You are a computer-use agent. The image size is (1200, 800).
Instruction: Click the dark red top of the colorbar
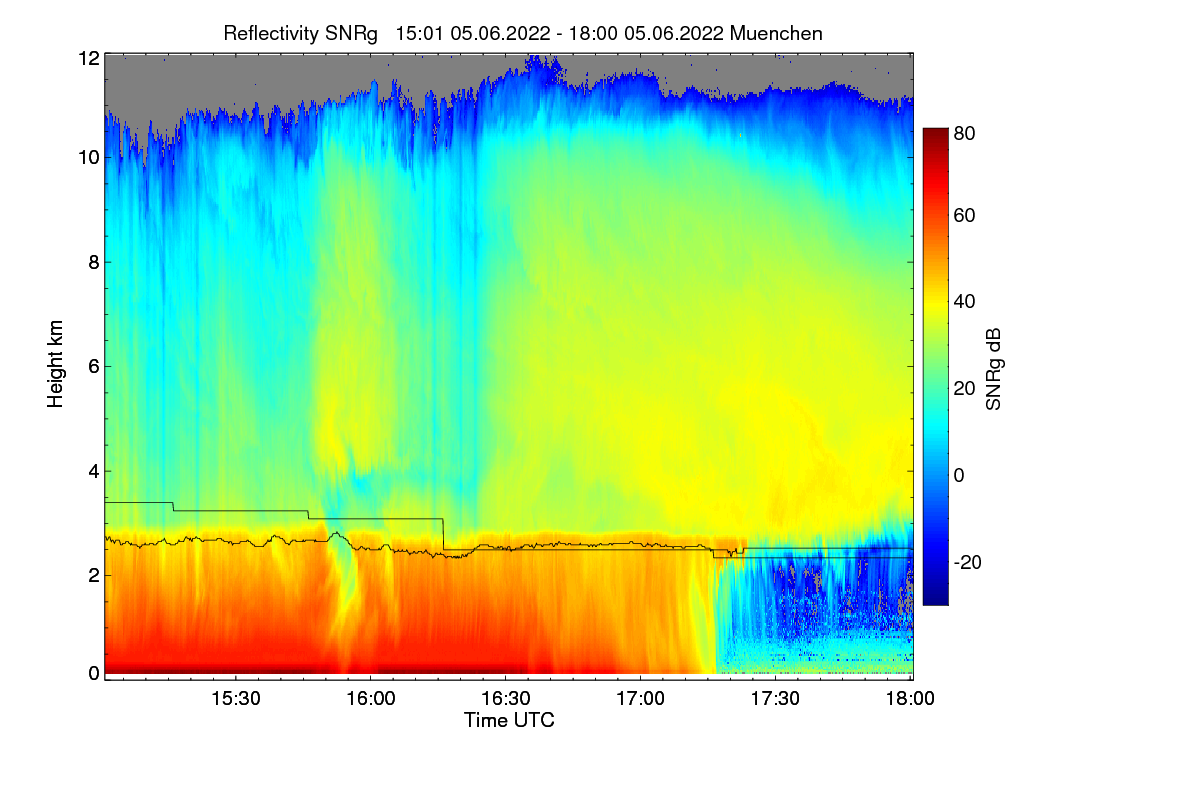click(x=934, y=135)
